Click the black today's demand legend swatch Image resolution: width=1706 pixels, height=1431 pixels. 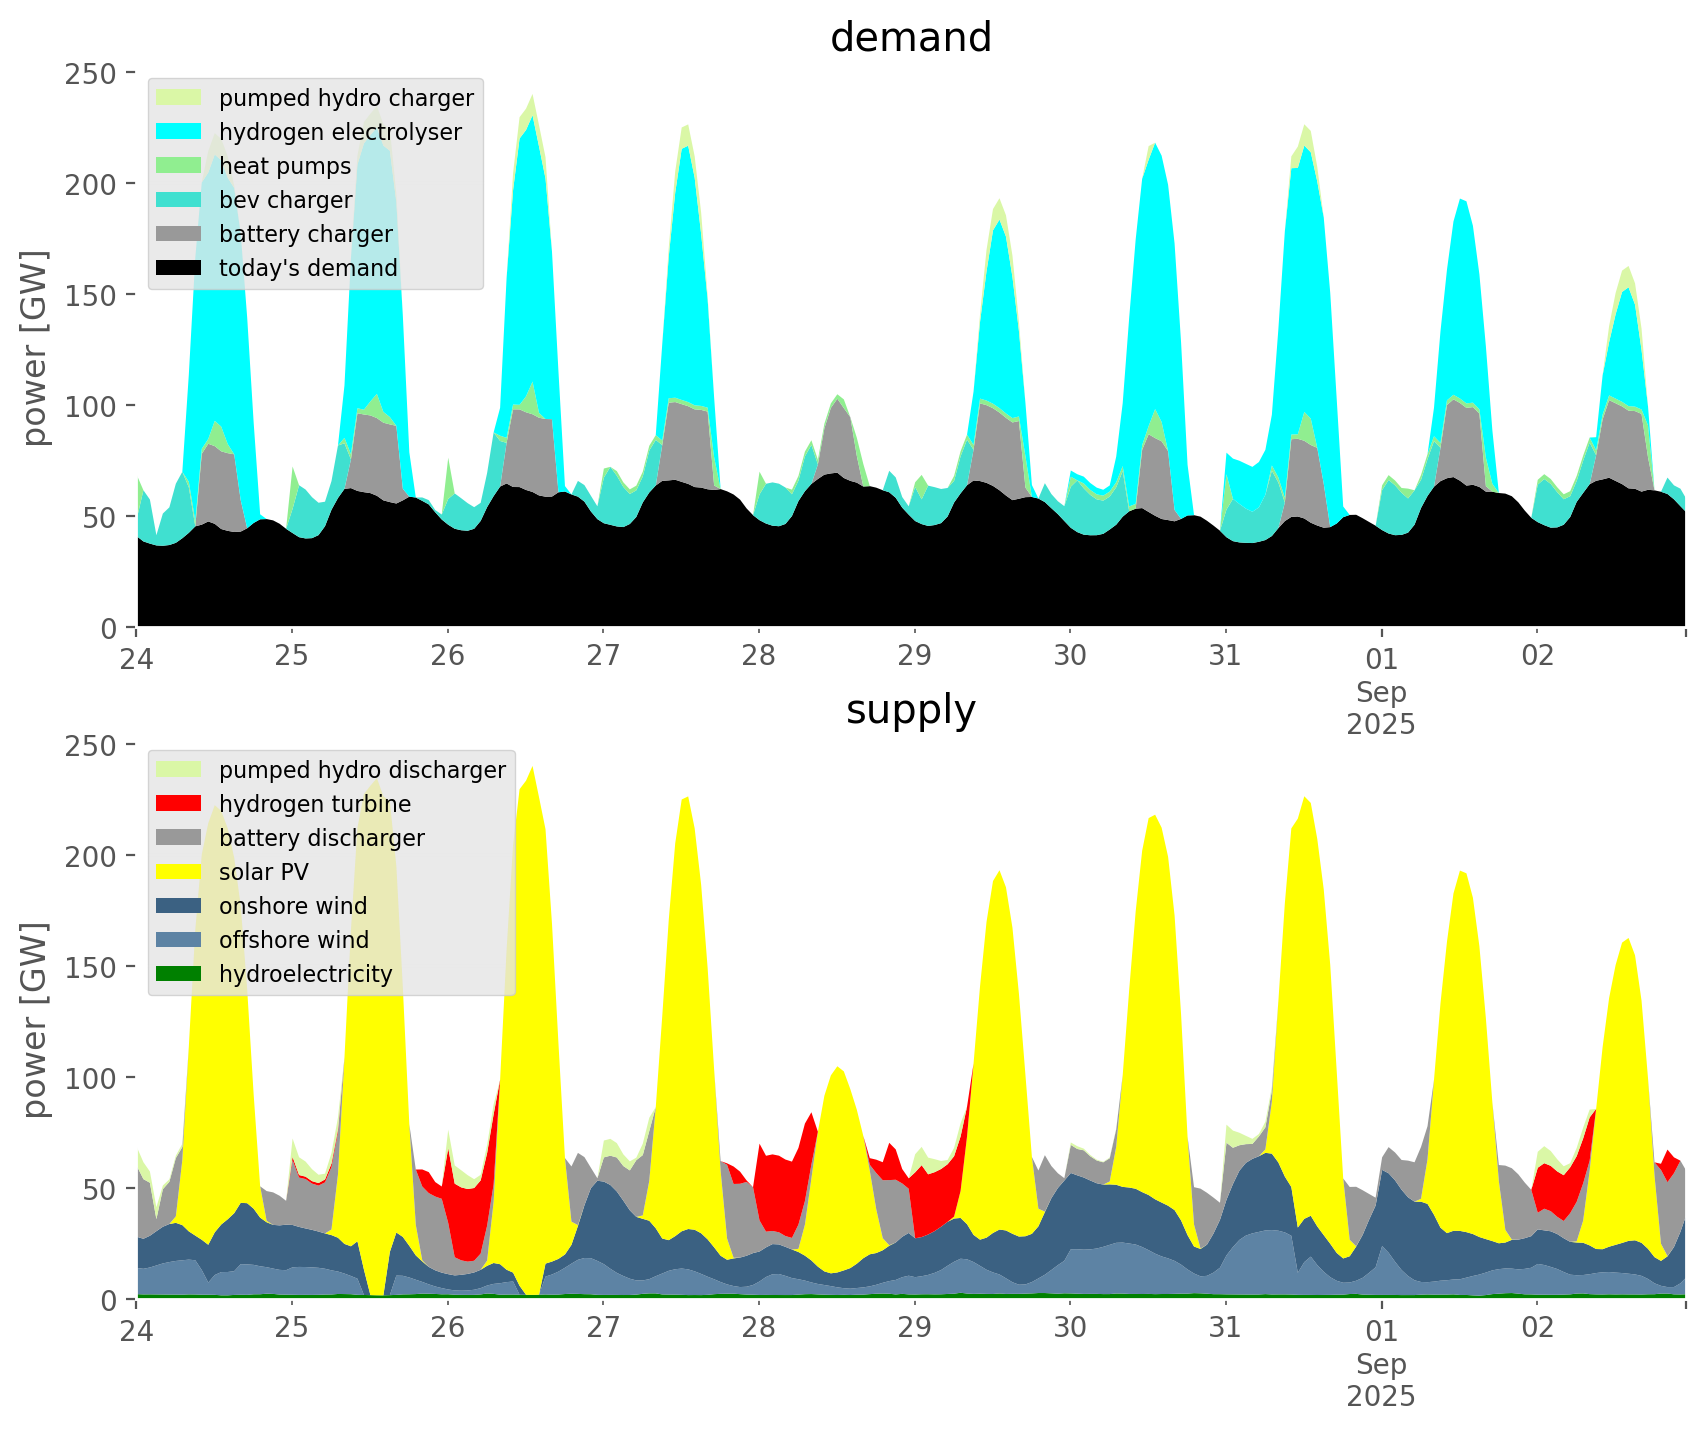pos(179,268)
